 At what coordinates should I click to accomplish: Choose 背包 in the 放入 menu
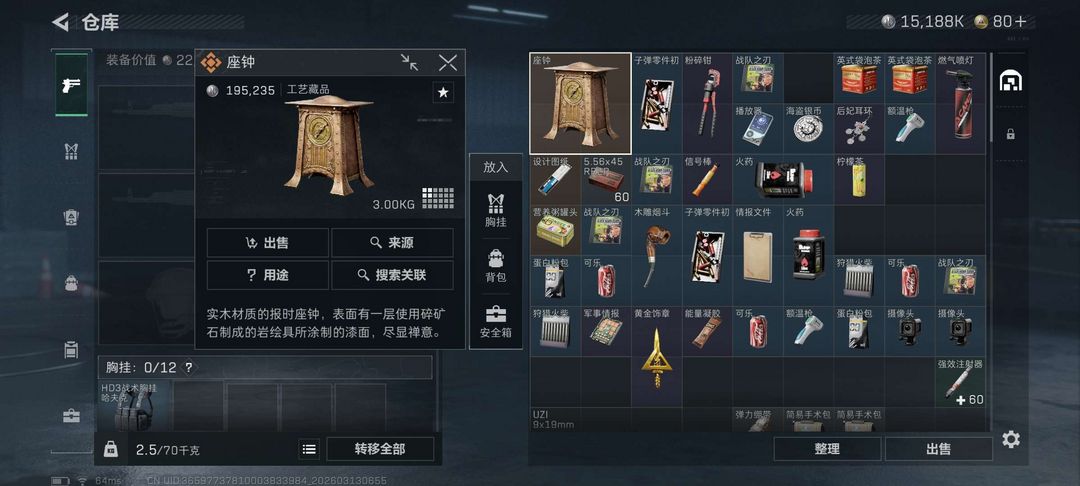tap(495, 266)
